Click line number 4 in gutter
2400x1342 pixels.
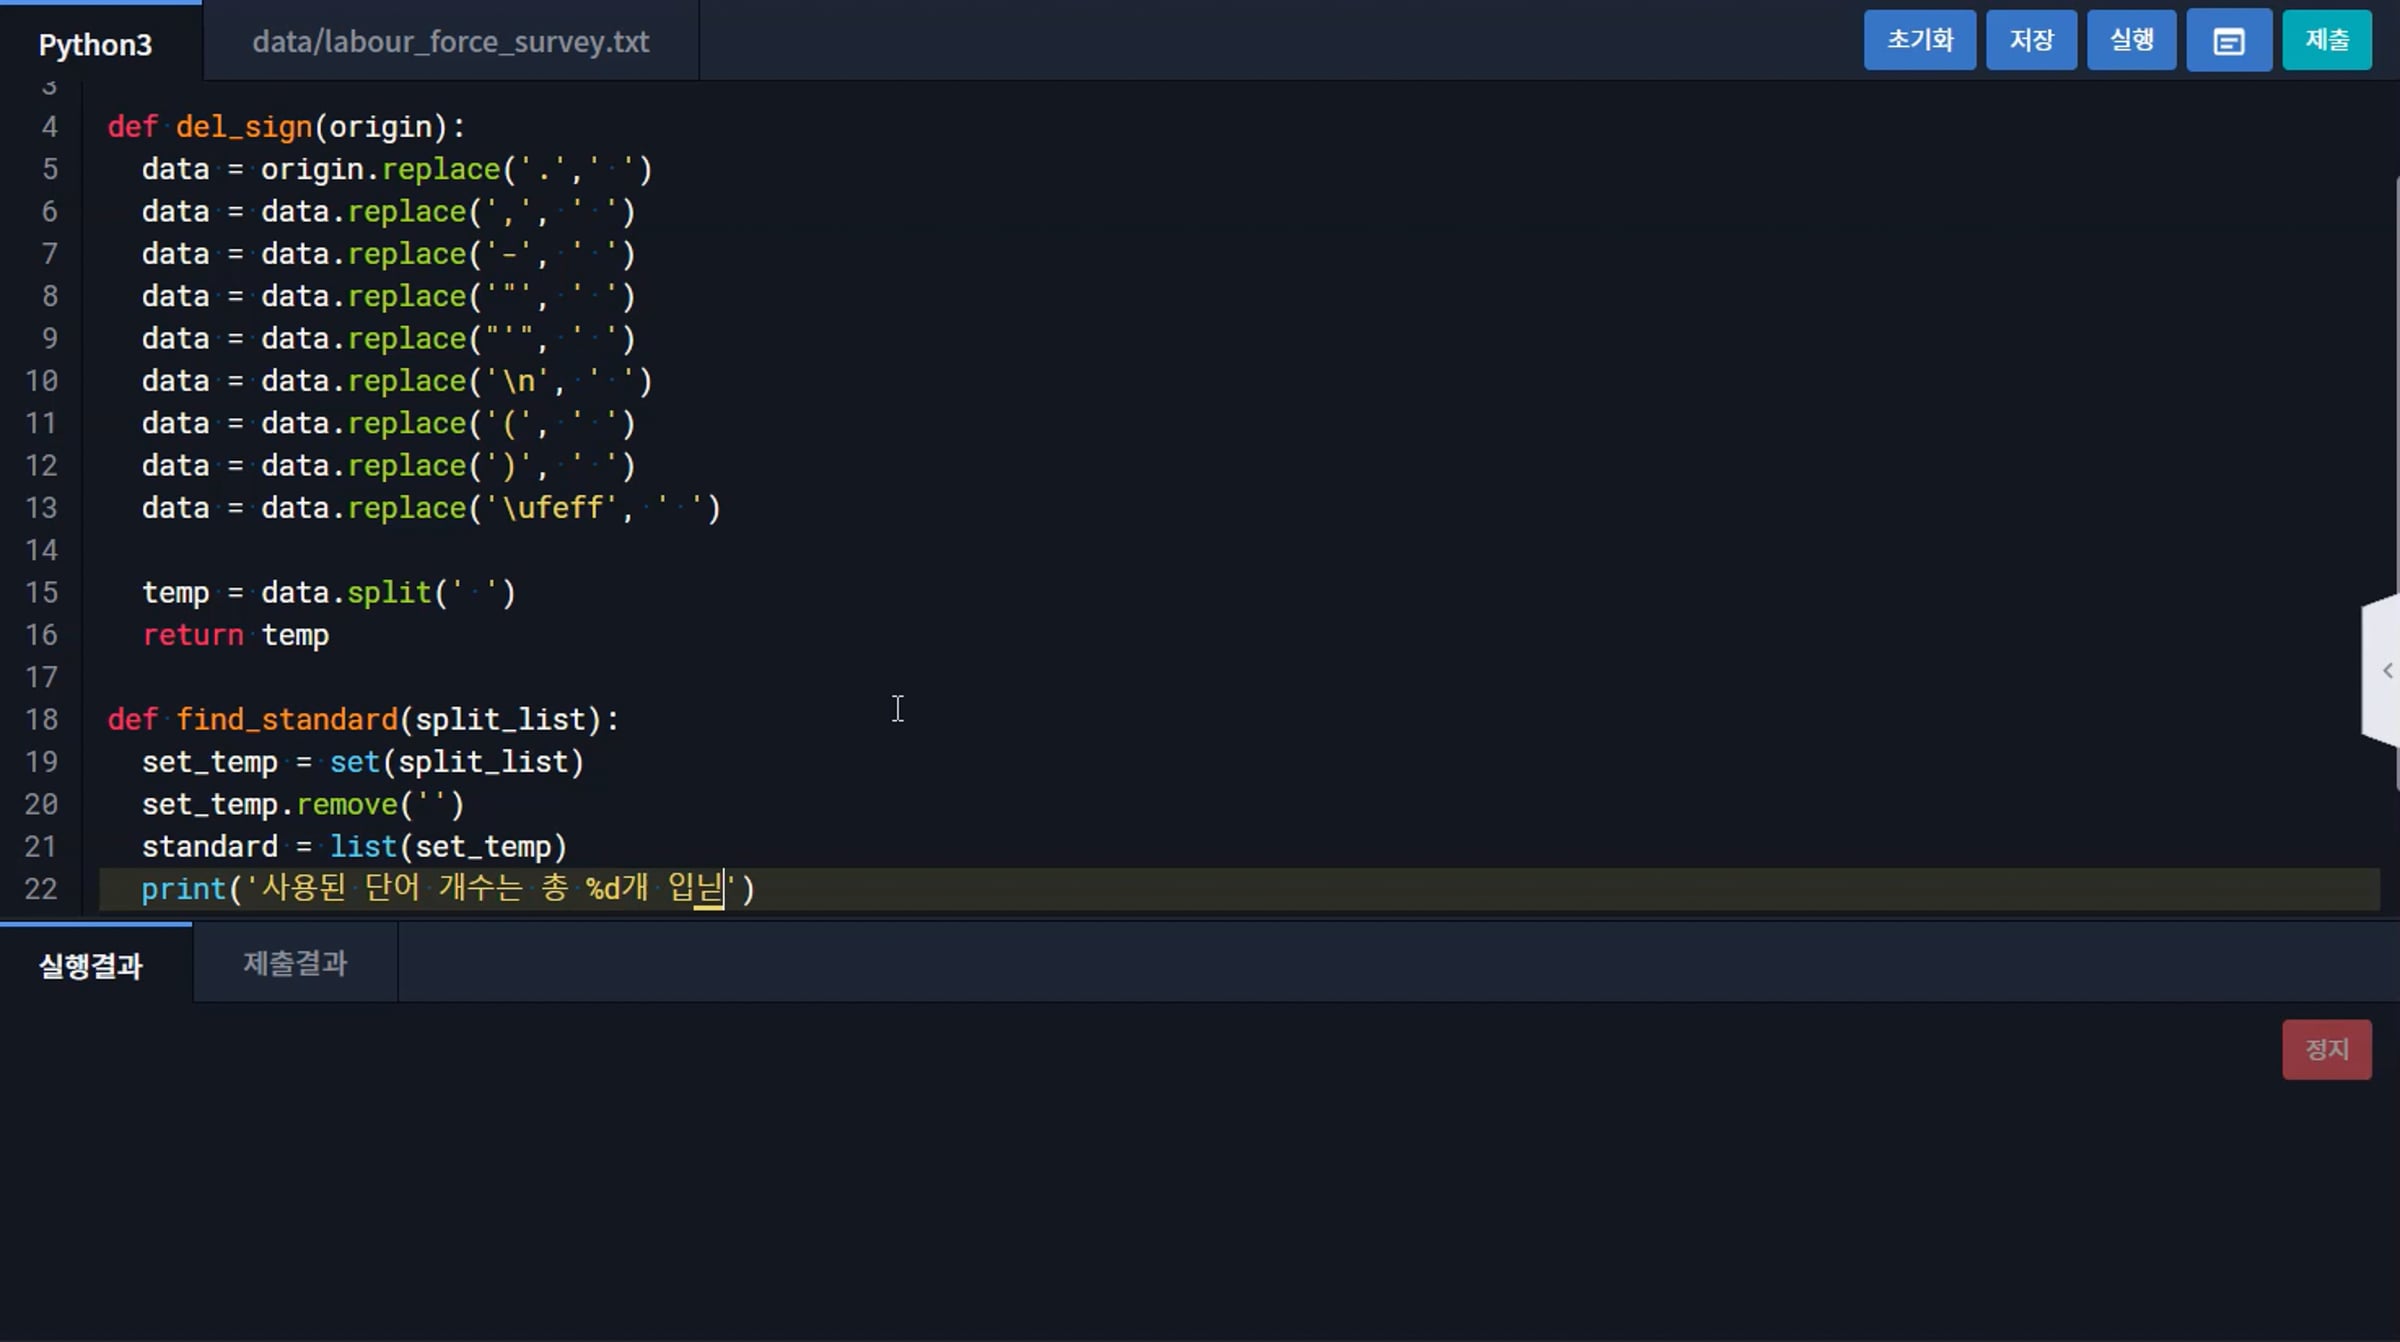(x=48, y=127)
